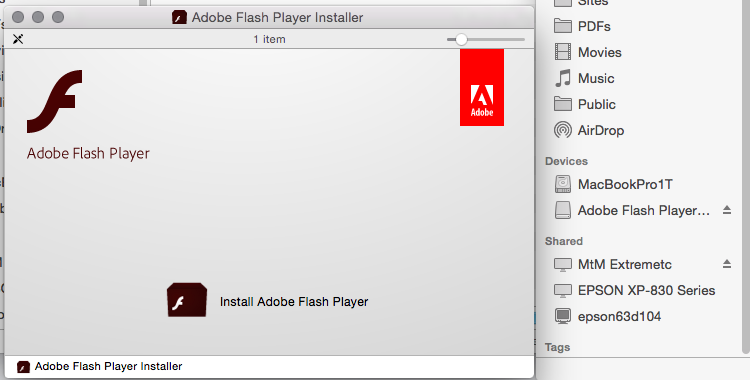Click the path bar Flash installer icon
Viewport: 750px width, 380px height.
point(23,367)
